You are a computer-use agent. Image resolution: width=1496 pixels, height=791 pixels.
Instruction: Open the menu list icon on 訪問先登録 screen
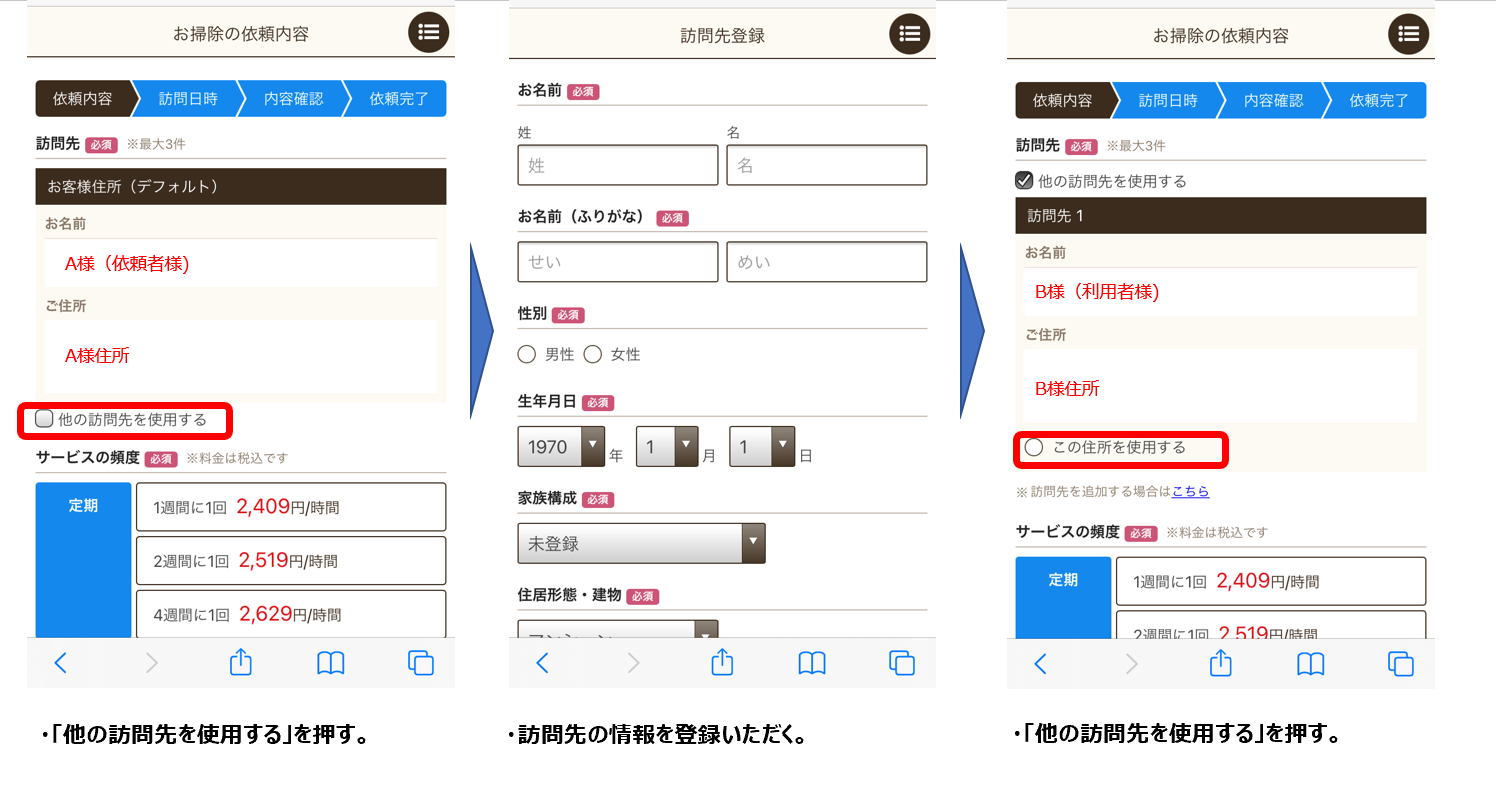(910, 33)
